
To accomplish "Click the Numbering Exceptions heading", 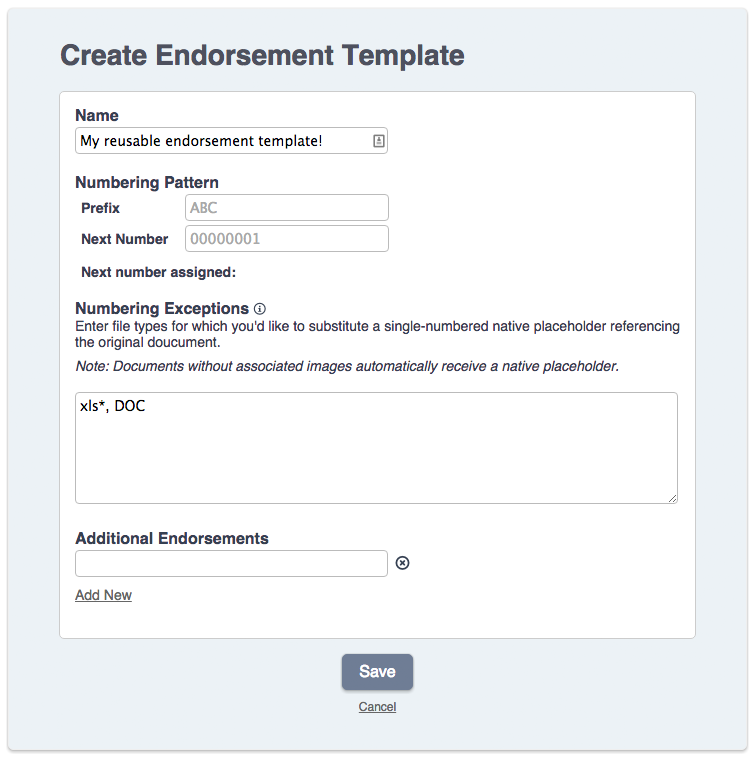I will pos(162,308).
